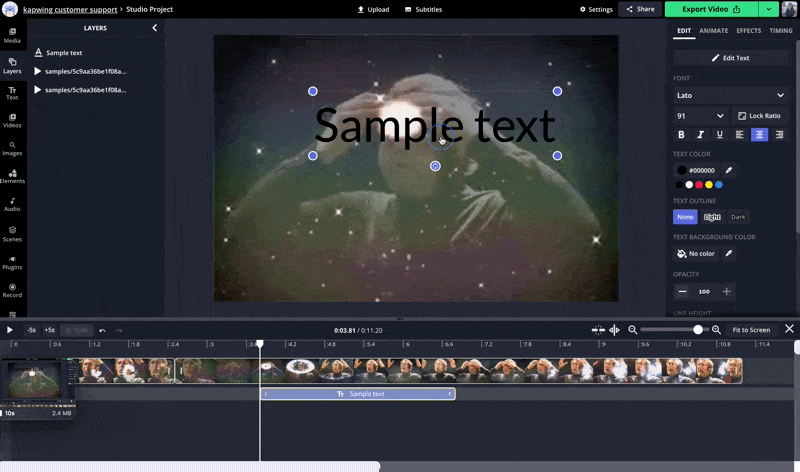Toggle Lock Ratio for text box
This screenshot has height=472, width=800.
pos(760,116)
